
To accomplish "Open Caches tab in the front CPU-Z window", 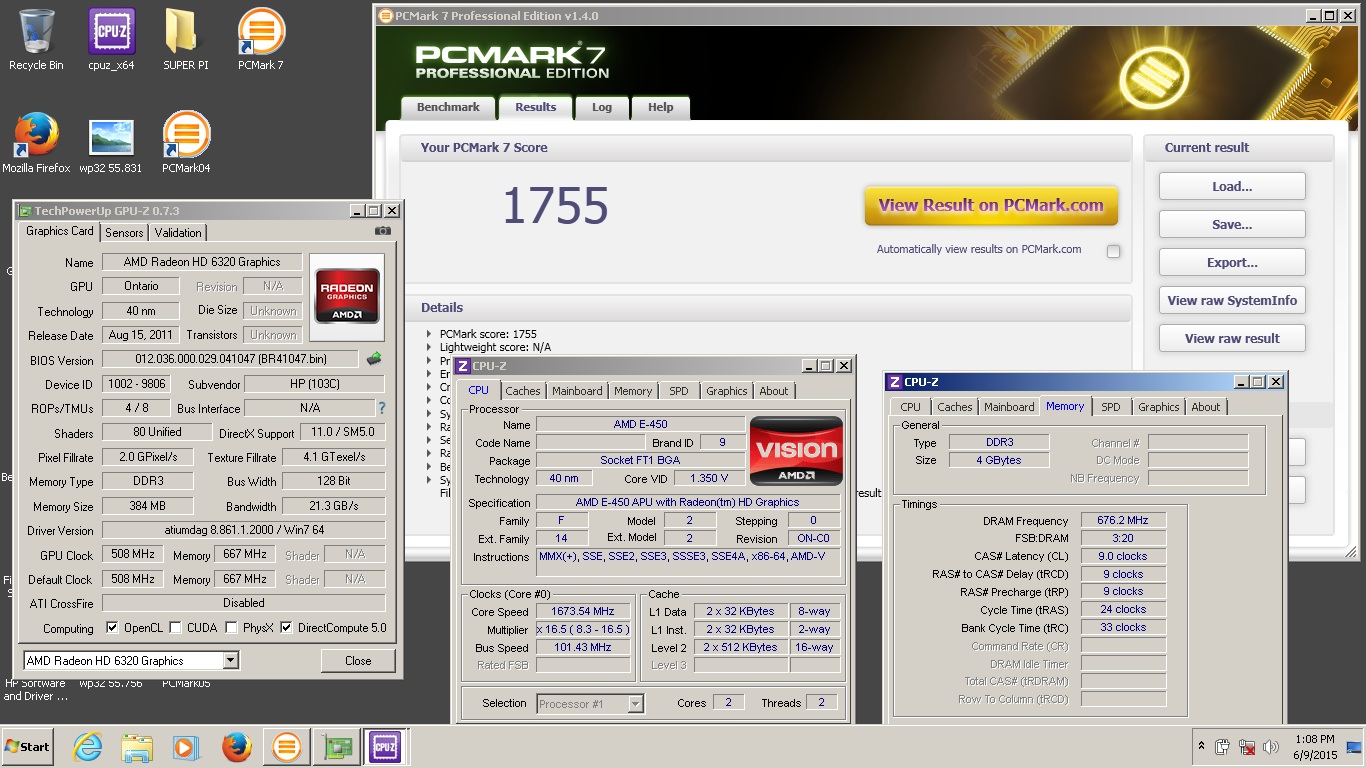I will [523, 391].
